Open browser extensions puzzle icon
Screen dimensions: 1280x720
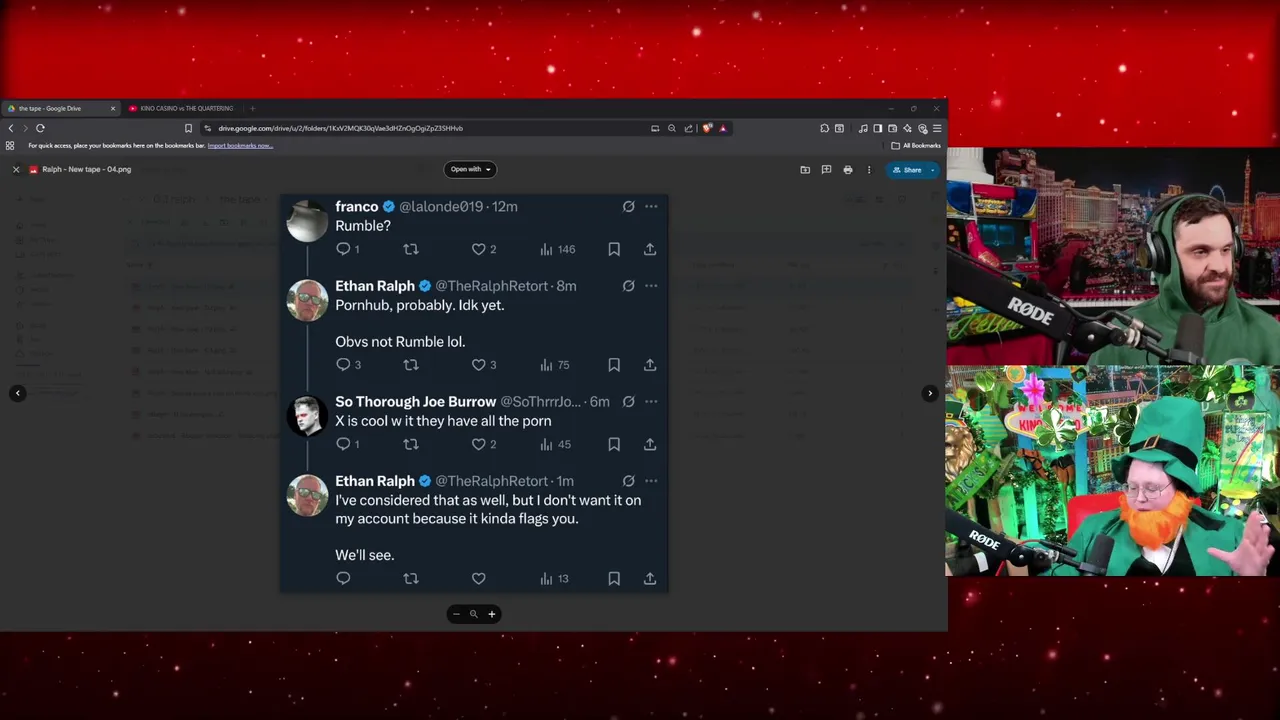click(824, 128)
